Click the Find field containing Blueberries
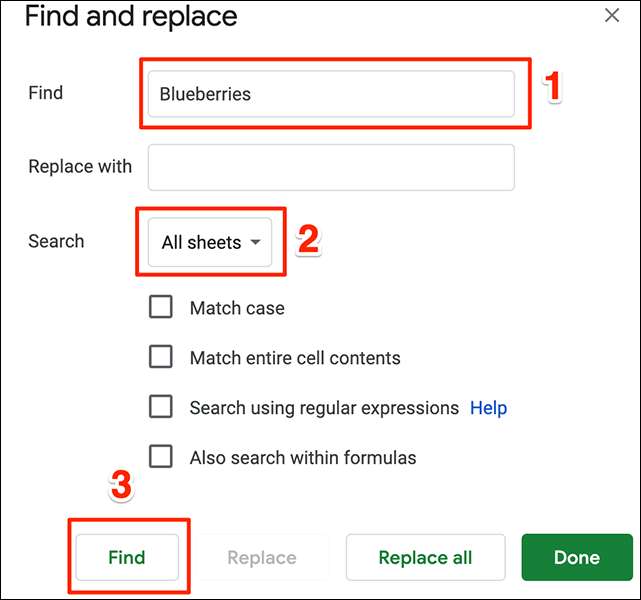Screen dimensions: 641x600 [x=331, y=94]
